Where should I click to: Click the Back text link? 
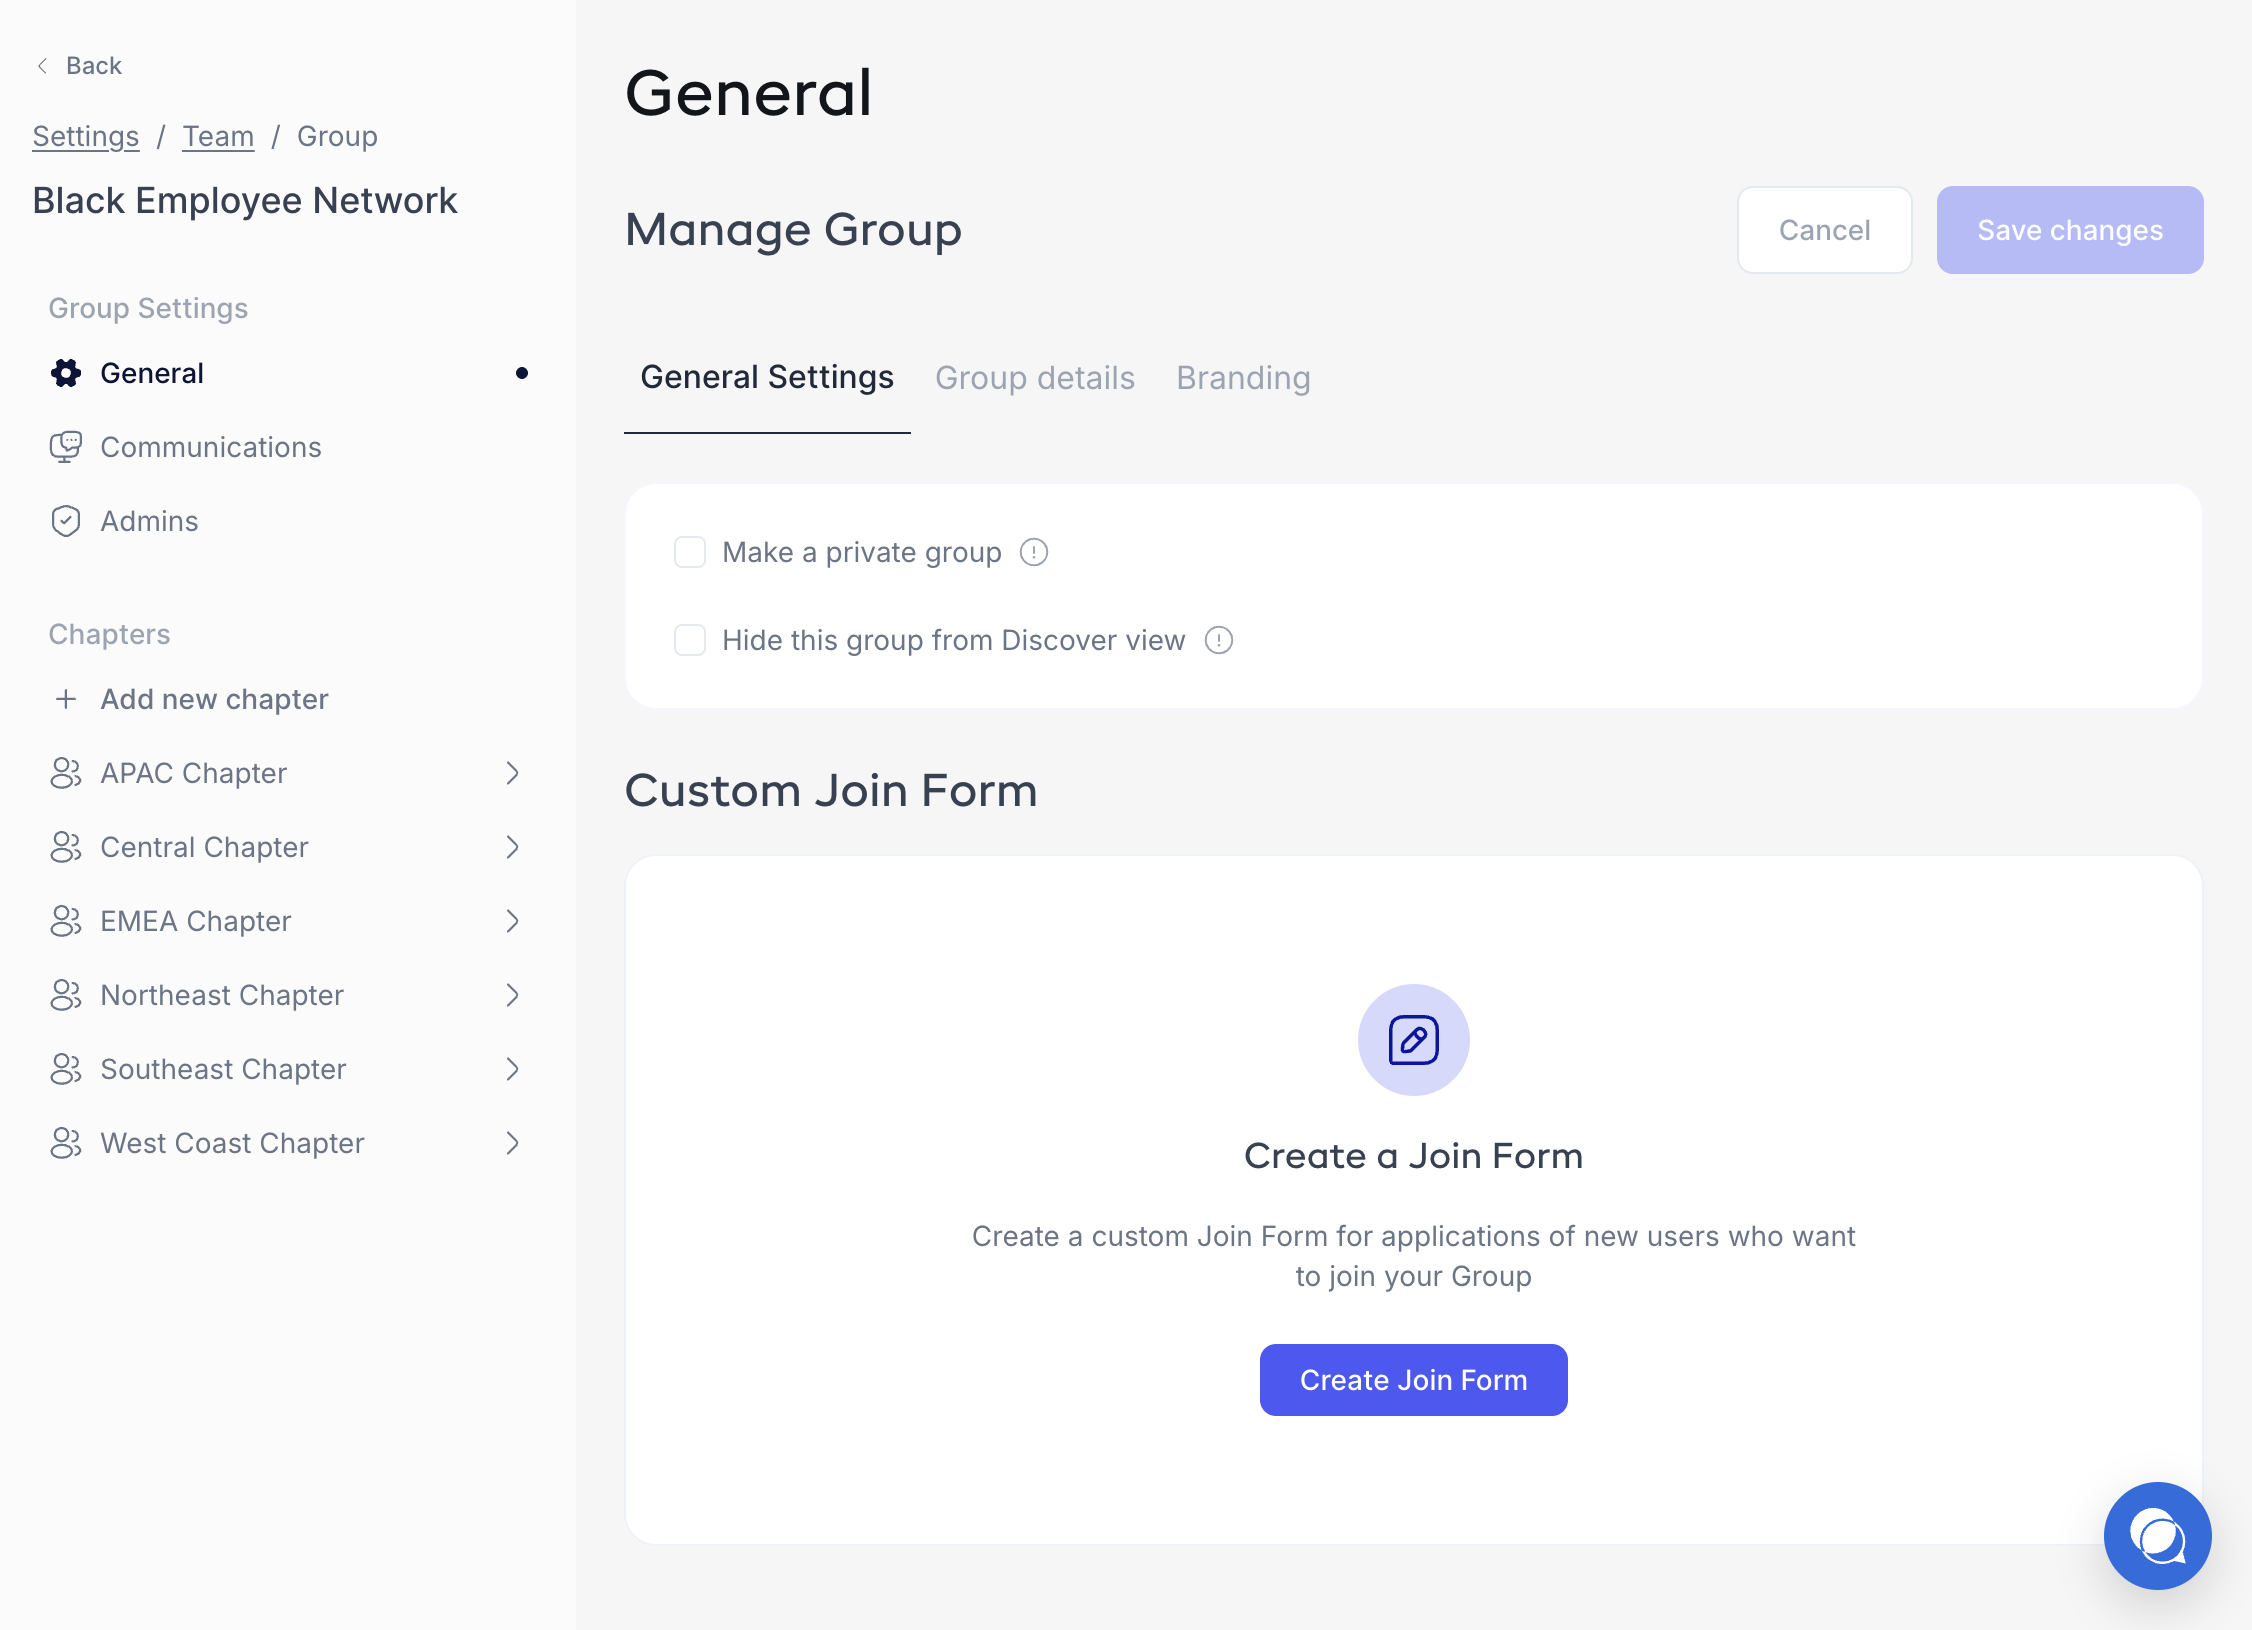[94, 66]
